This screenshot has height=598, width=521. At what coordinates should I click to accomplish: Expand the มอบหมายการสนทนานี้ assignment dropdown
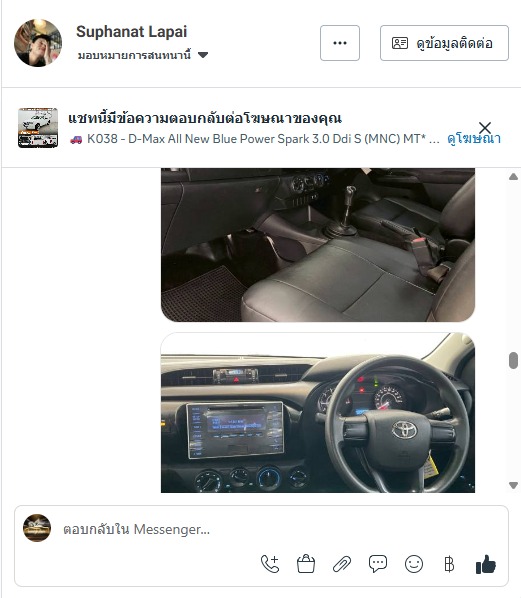tap(143, 55)
